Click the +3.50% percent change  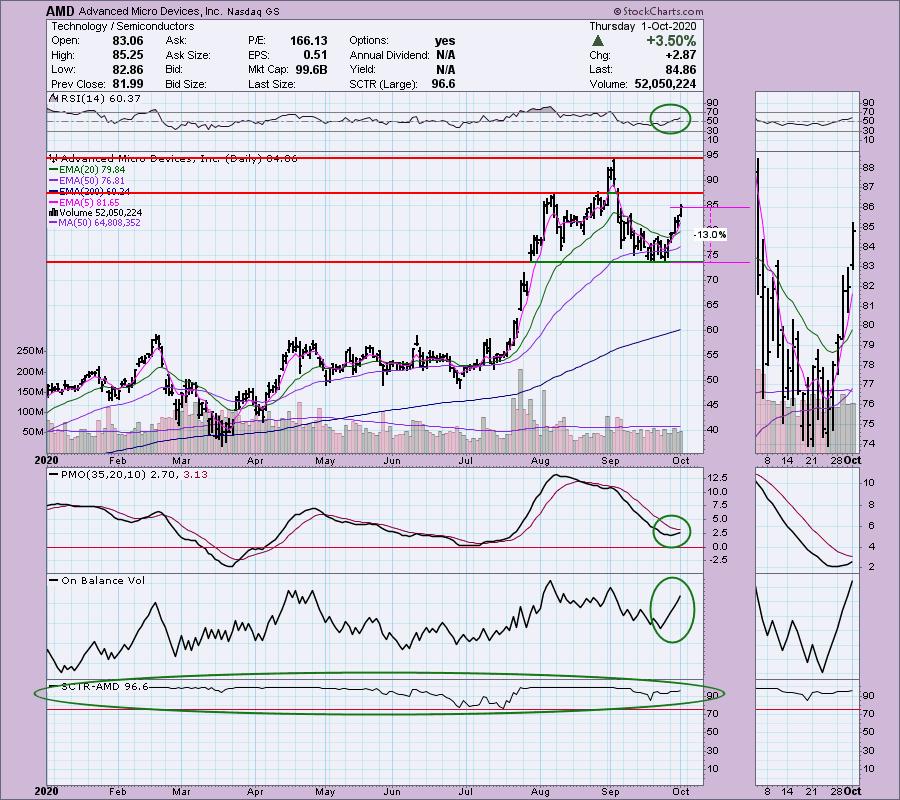671,41
